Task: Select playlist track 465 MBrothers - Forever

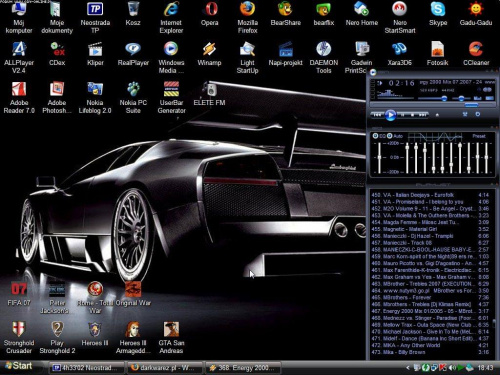Action: tap(430, 298)
